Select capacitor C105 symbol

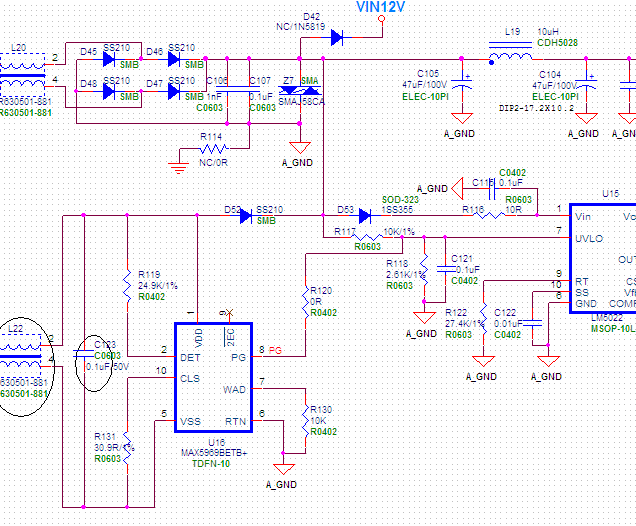point(462,83)
